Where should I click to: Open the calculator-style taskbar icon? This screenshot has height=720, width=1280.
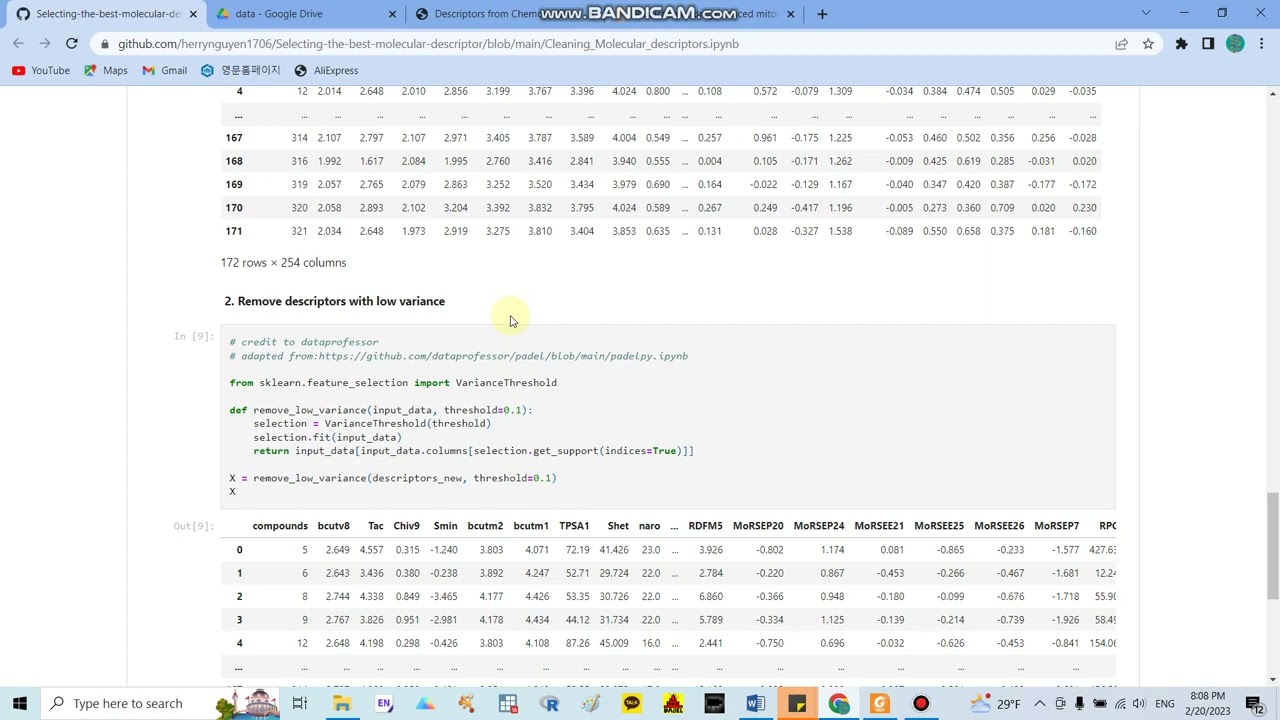pos(508,704)
